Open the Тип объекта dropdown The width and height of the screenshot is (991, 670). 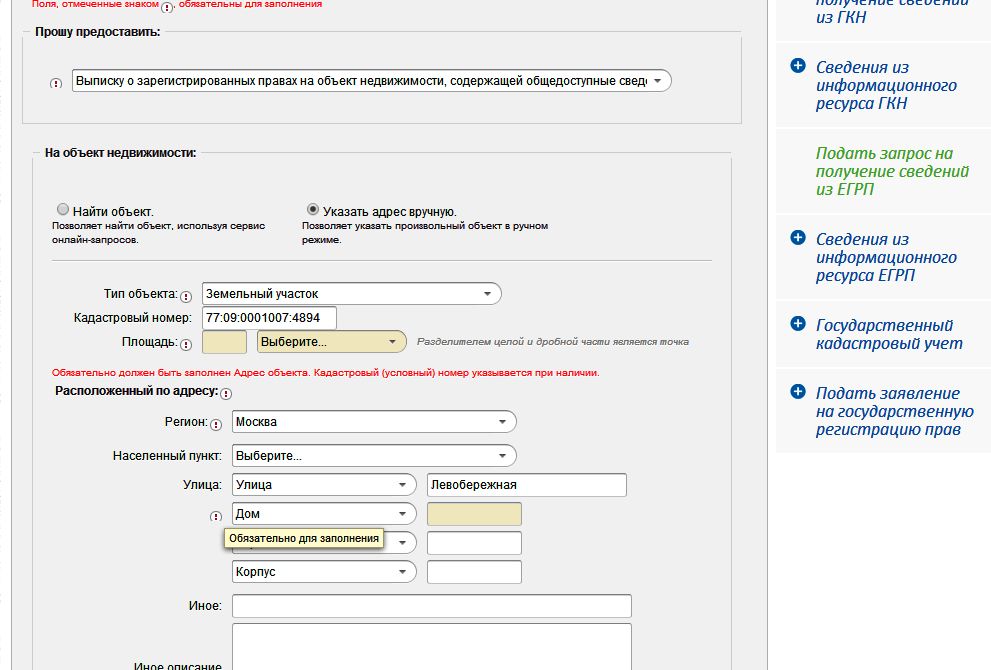[x=351, y=294]
